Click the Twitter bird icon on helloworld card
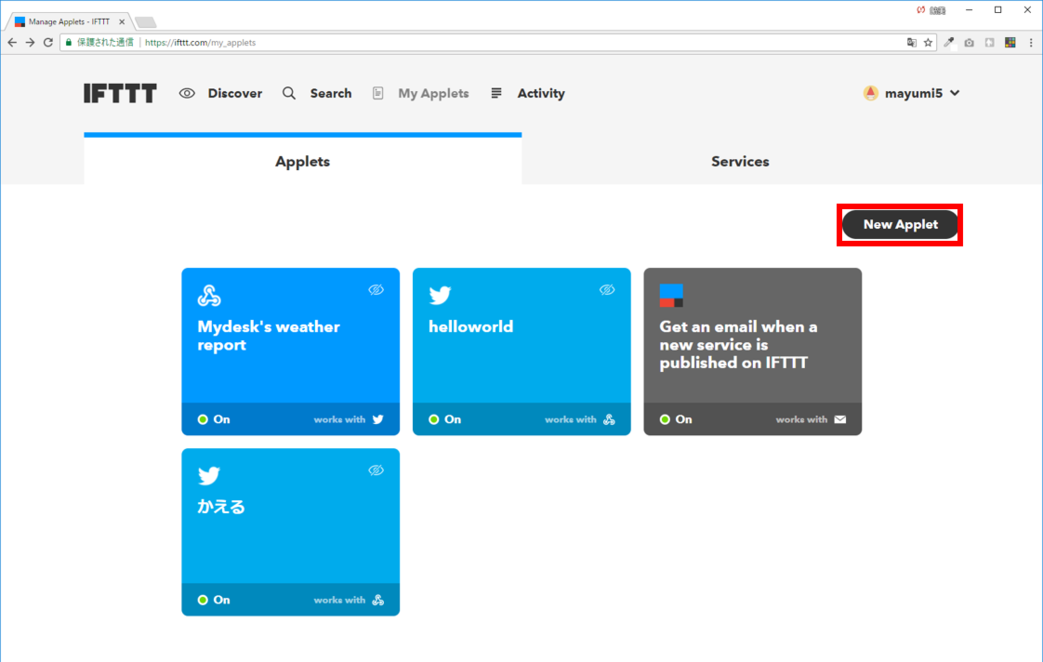The height and width of the screenshot is (662, 1043). 440,295
